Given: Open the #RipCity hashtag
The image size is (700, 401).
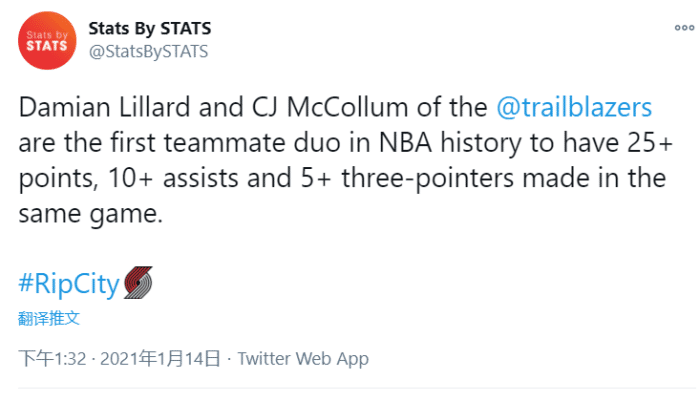Looking at the screenshot, I should point(69,284).
